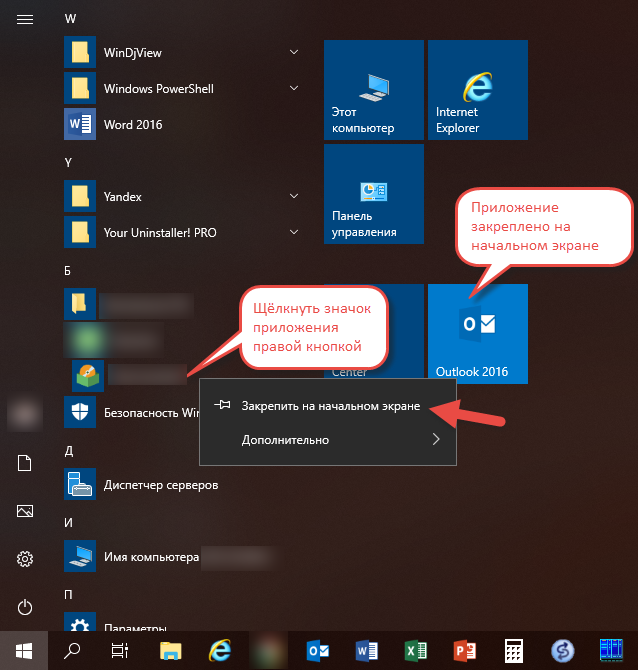
Task: Open the Pictures icon in Start sidebar
Action: pos(24,511)
